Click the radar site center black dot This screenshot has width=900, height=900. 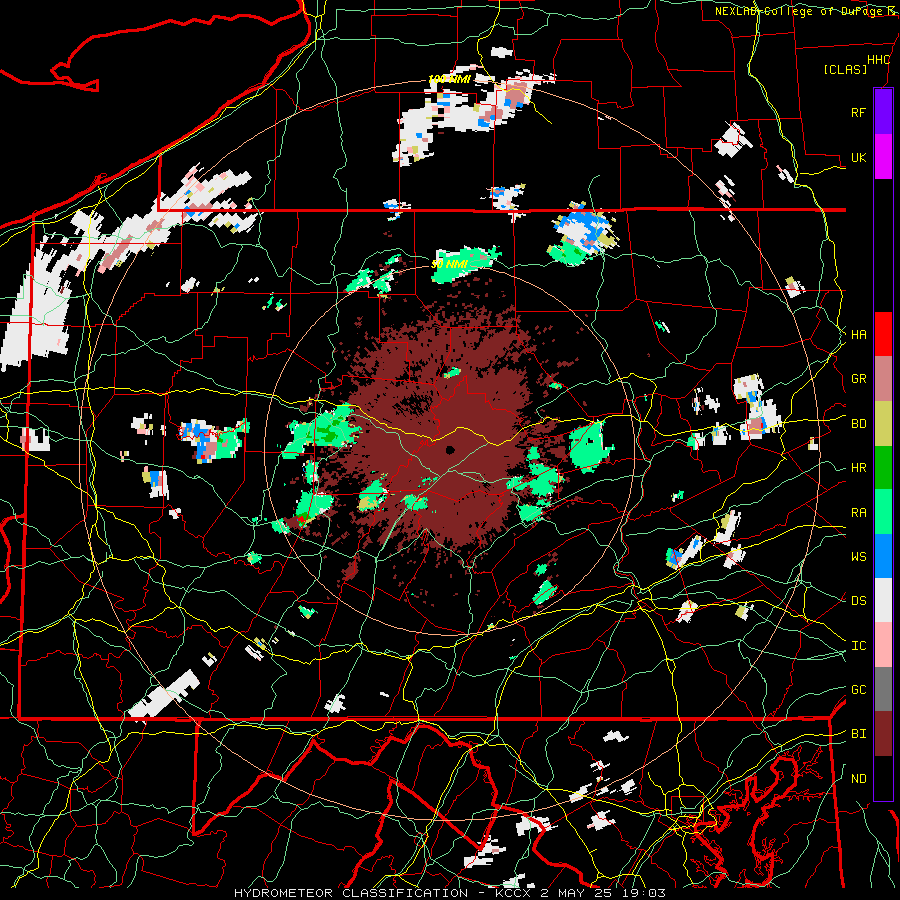tap(450, 449)
